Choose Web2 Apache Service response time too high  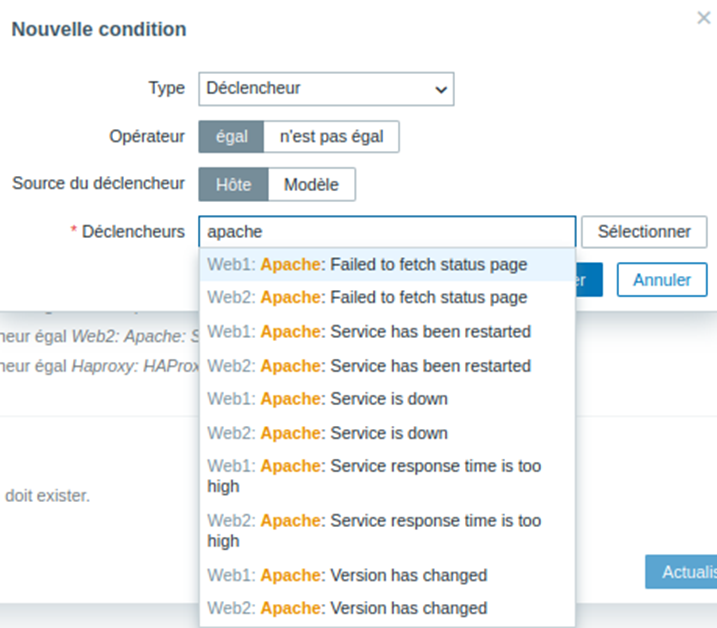(374, 531)
